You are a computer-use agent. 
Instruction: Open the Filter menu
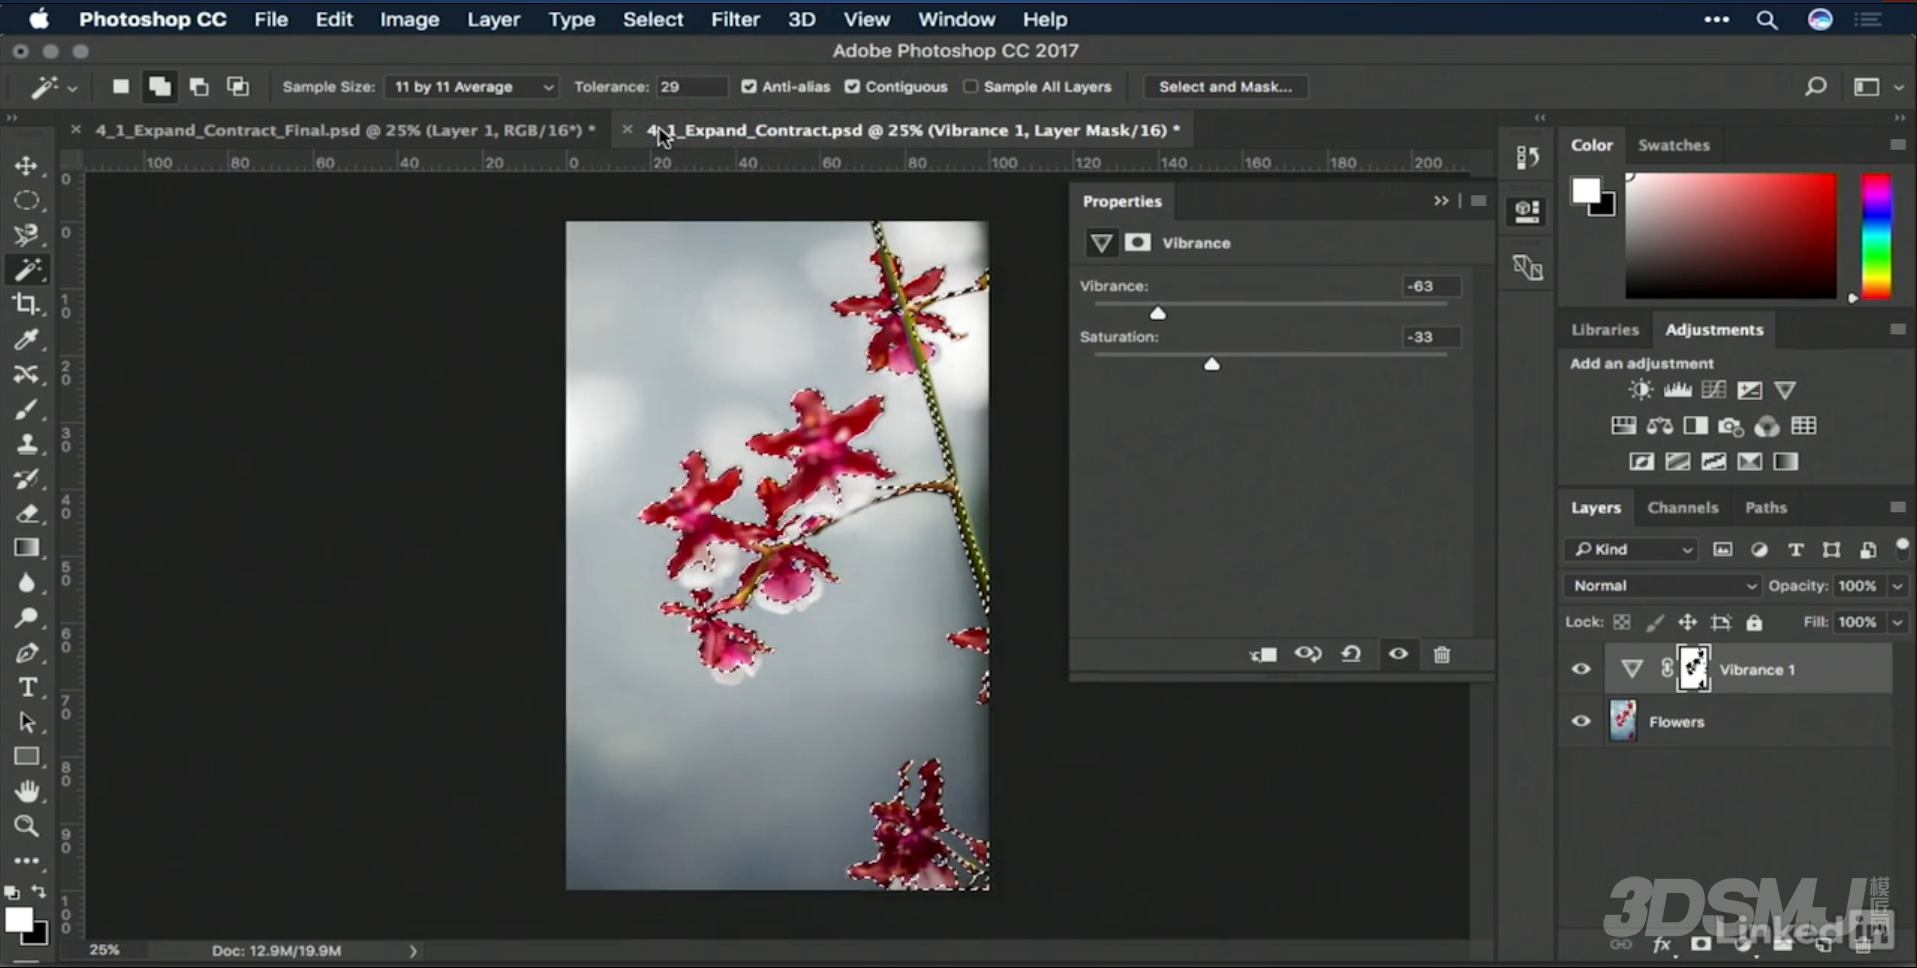(x=735, y=19)
